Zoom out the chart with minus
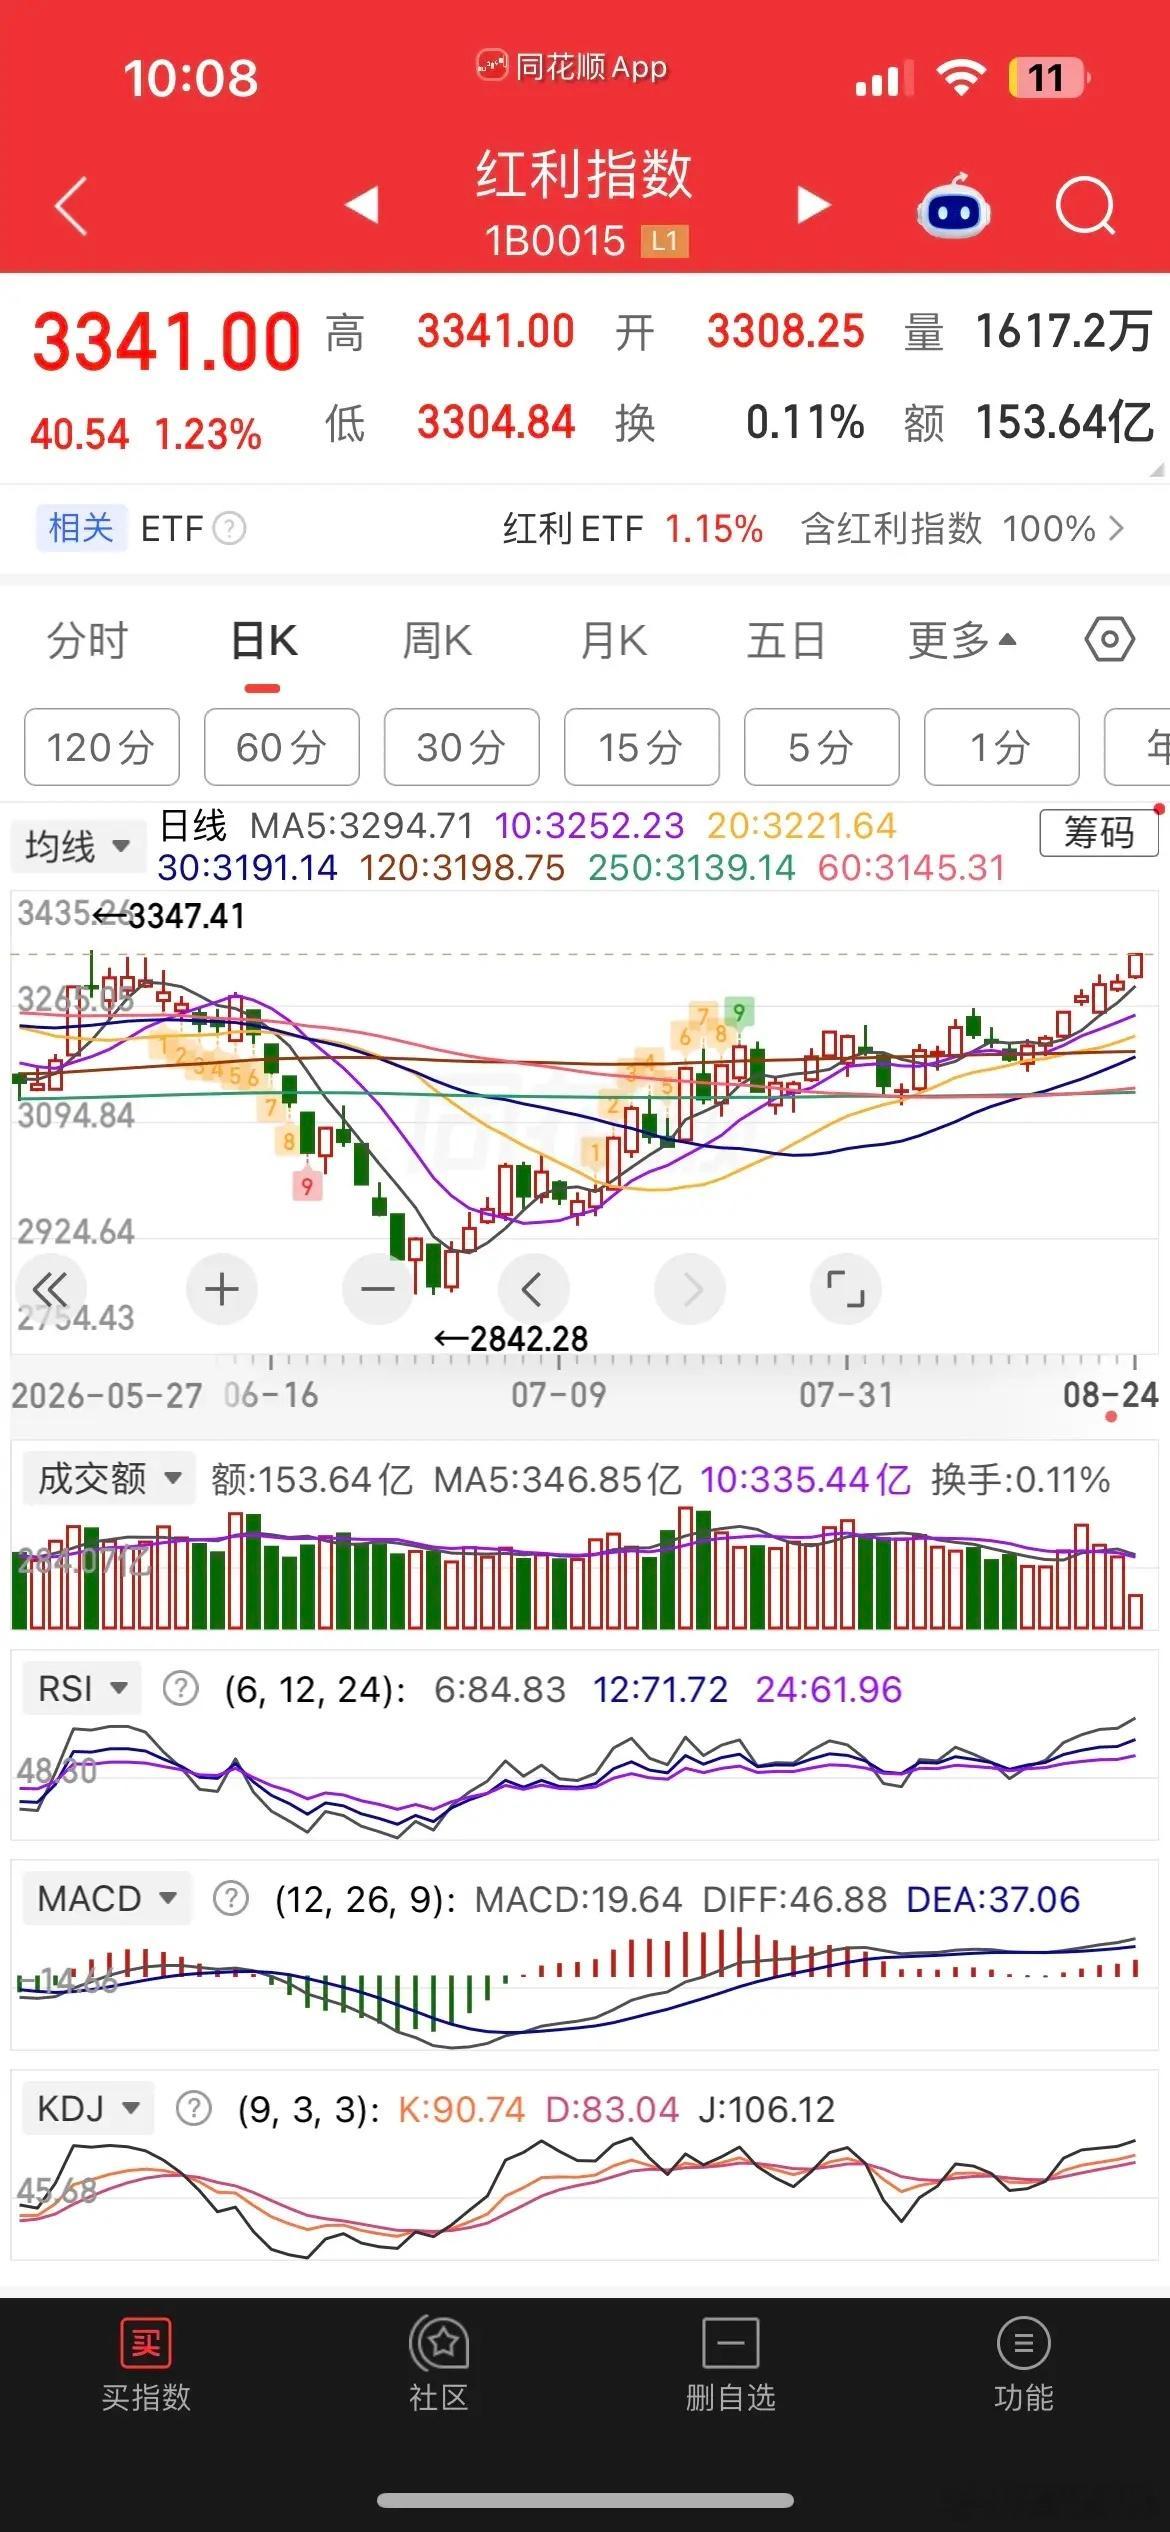The height and width of the screenshot is (2532, 1170). (377, 1289)
